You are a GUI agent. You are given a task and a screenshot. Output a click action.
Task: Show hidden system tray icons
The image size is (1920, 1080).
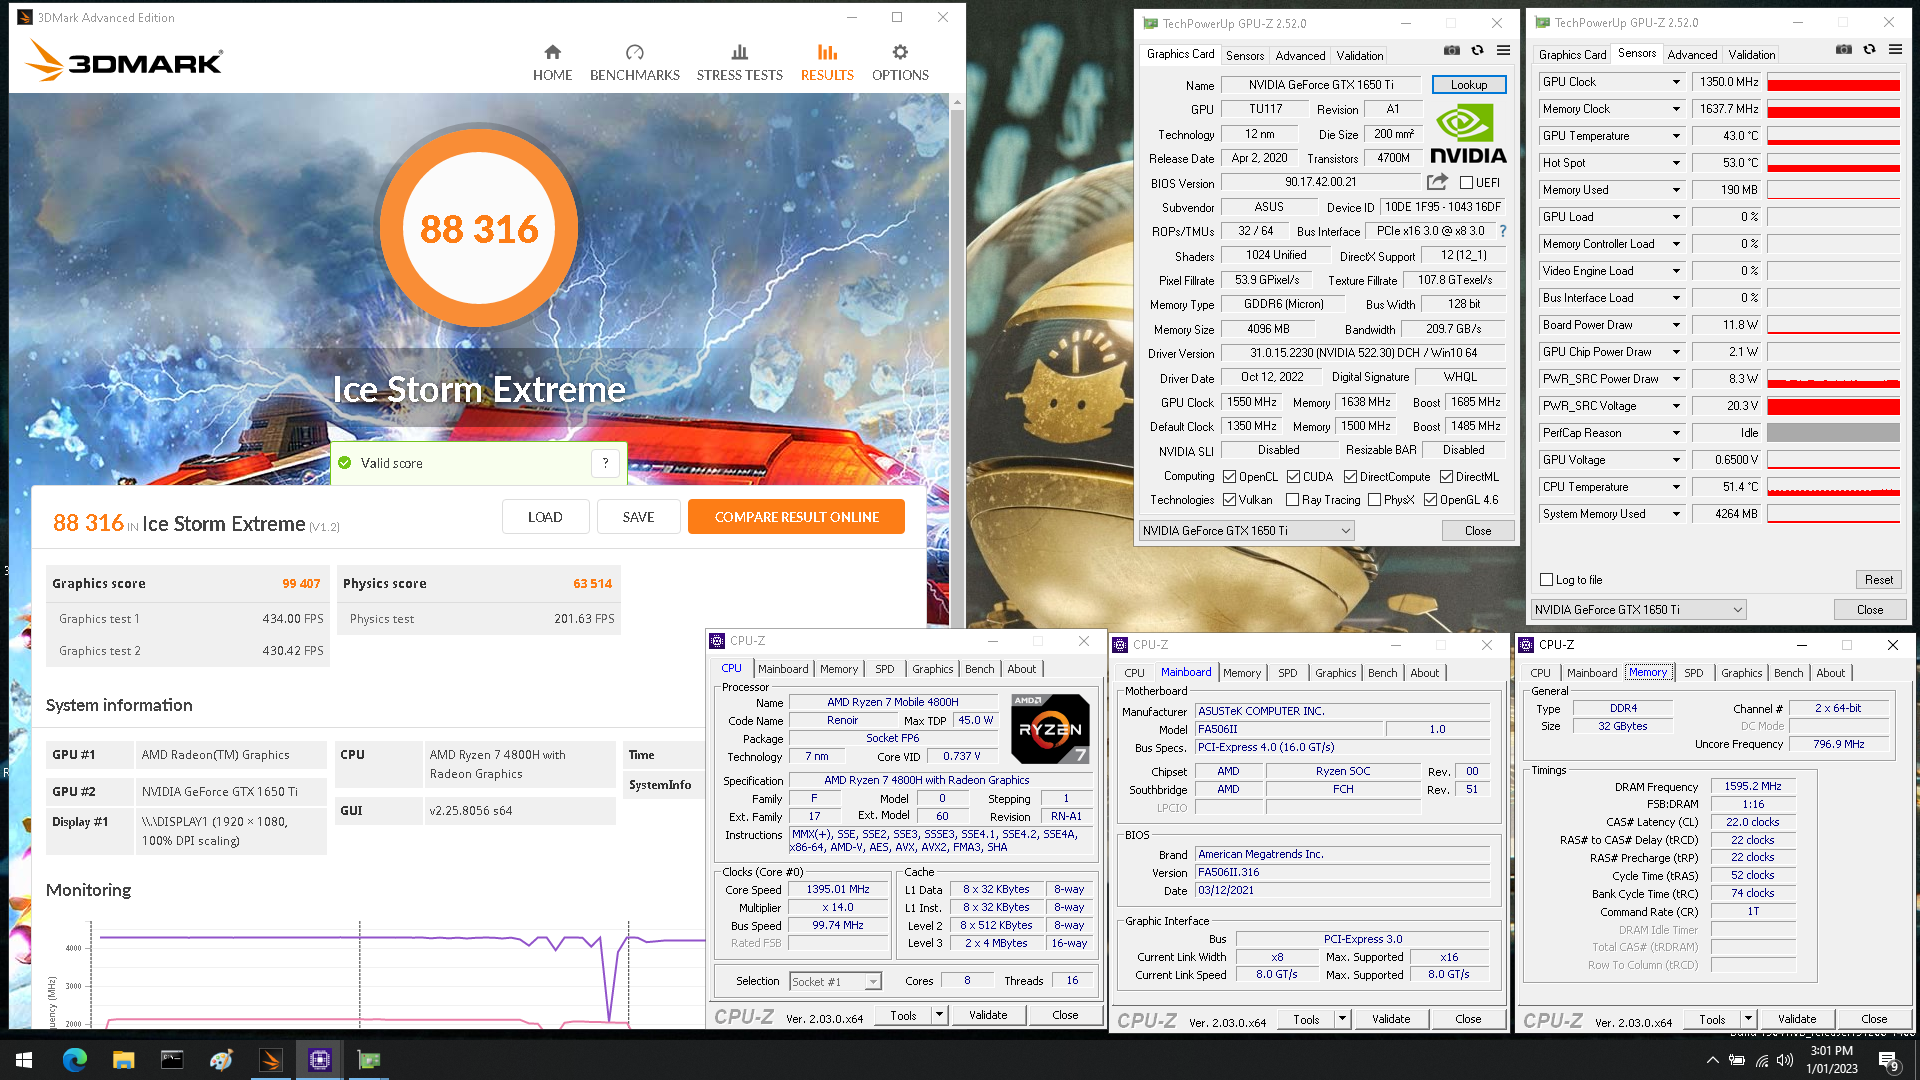pos(1712,1060)
